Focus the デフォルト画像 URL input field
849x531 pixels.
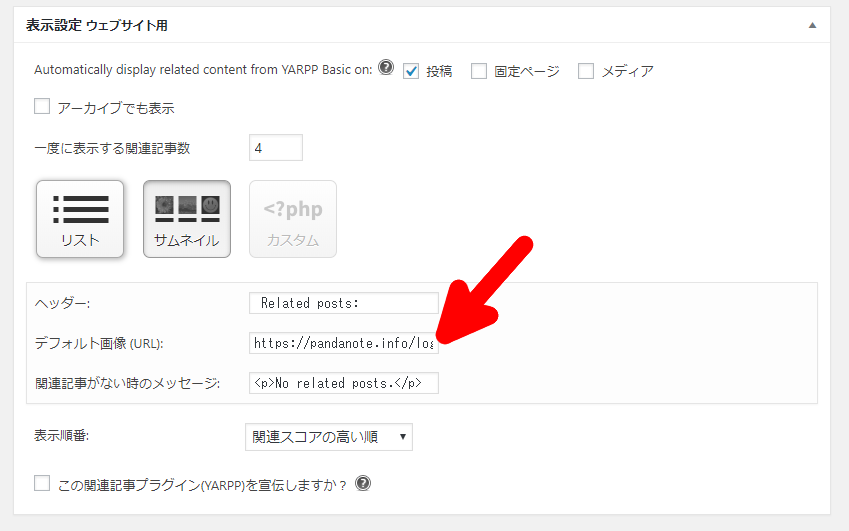click(x=343, y=343)
